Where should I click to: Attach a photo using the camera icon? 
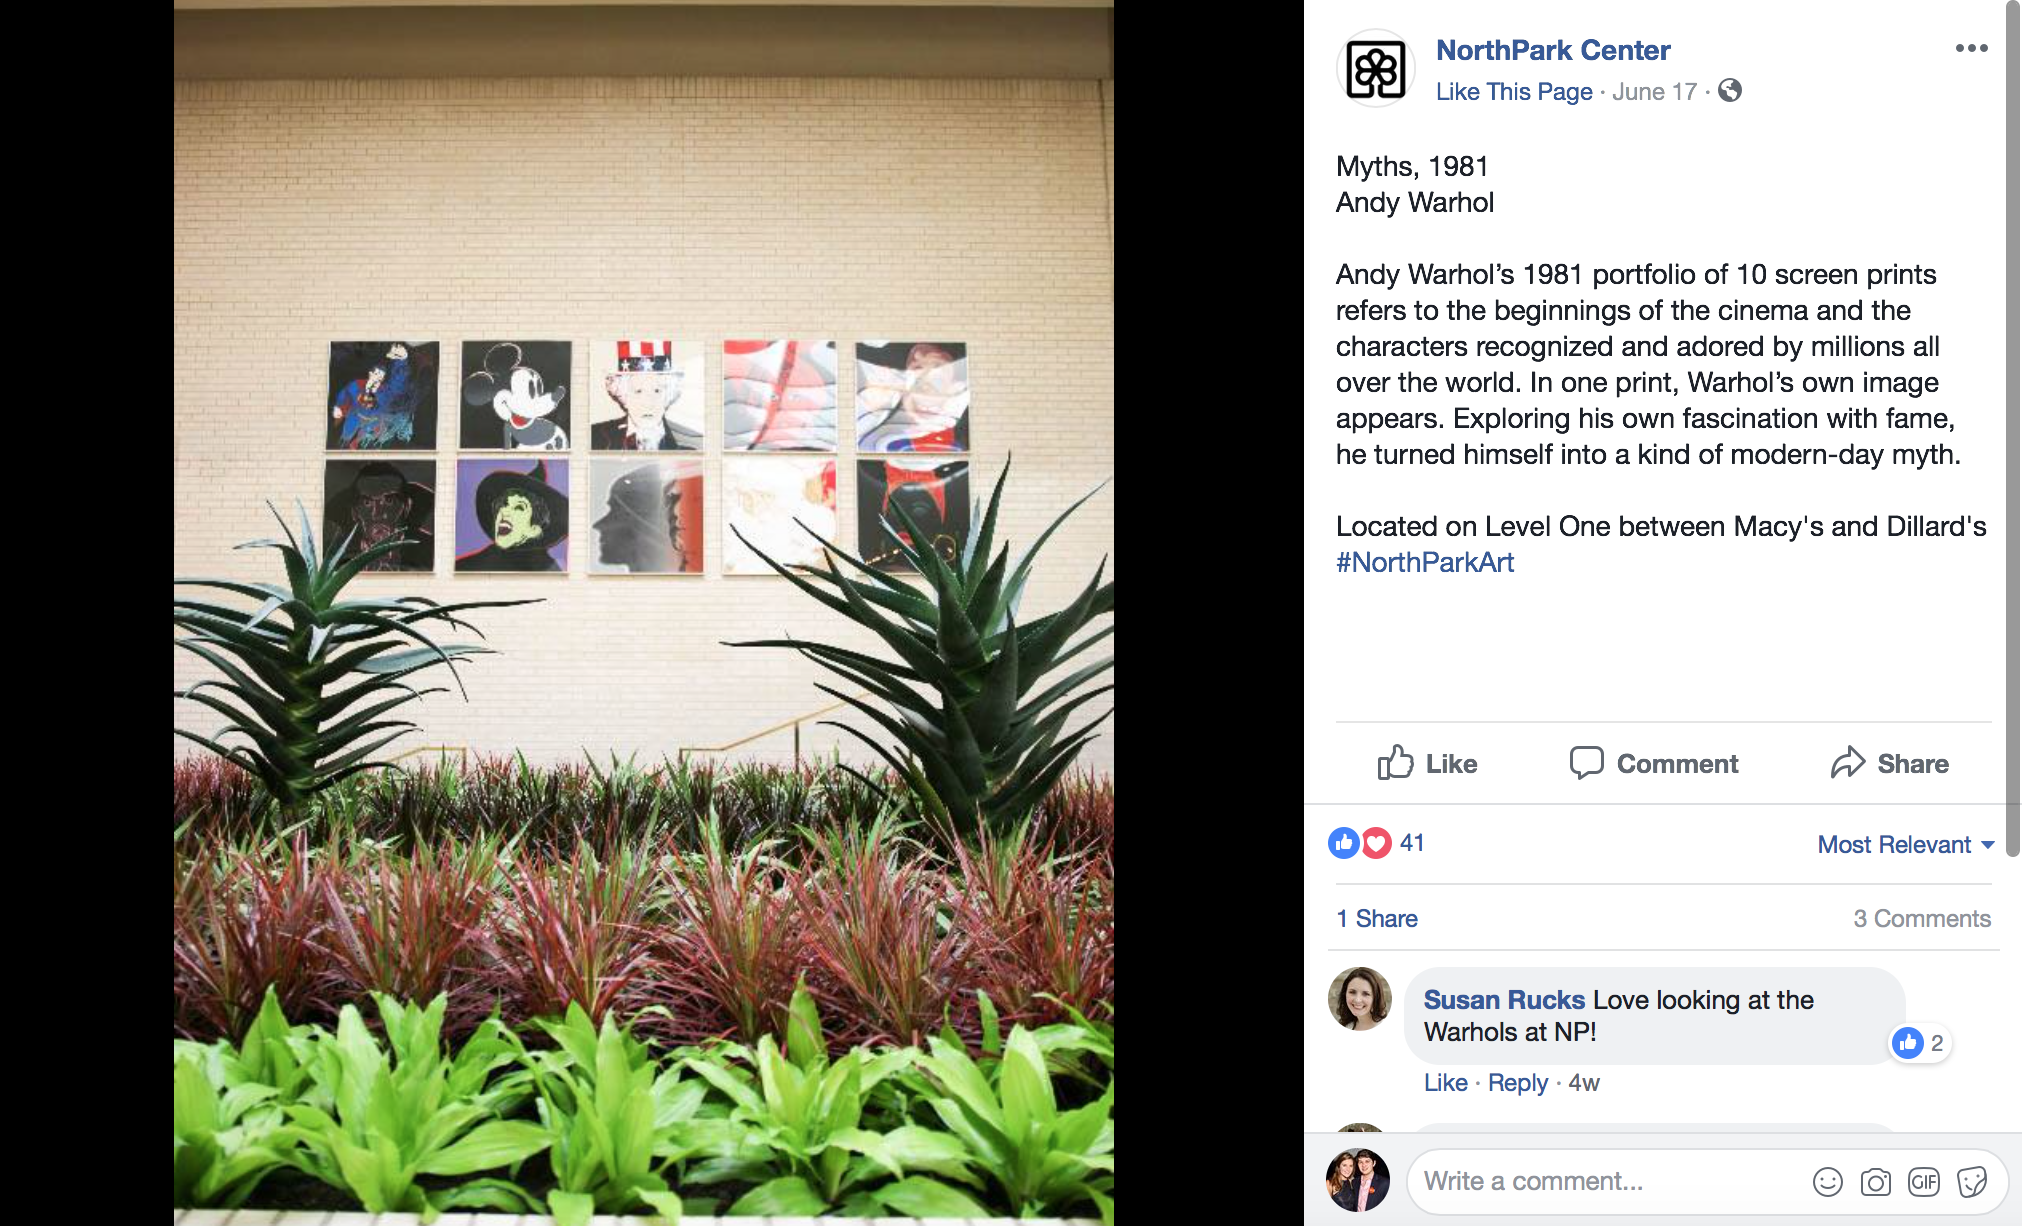tap(1875, 1182)
